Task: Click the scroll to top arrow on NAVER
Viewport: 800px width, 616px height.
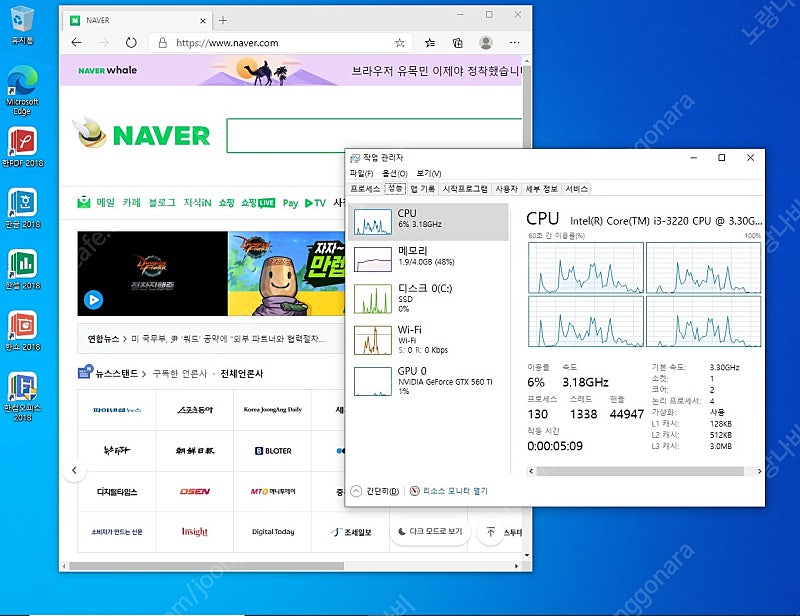Action: 490,532
